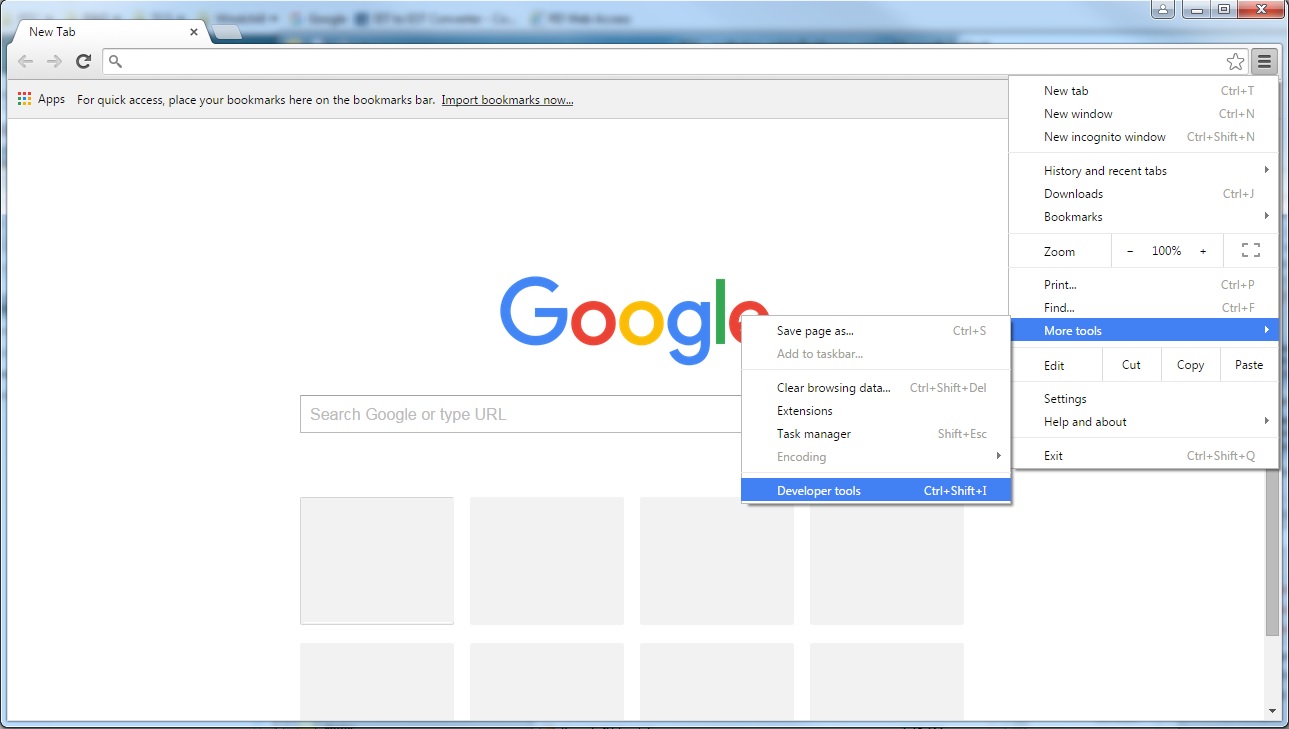Reload the page with the refresh icon
Viewport: 1289px width, 729px height.
(x=84, y=62)
